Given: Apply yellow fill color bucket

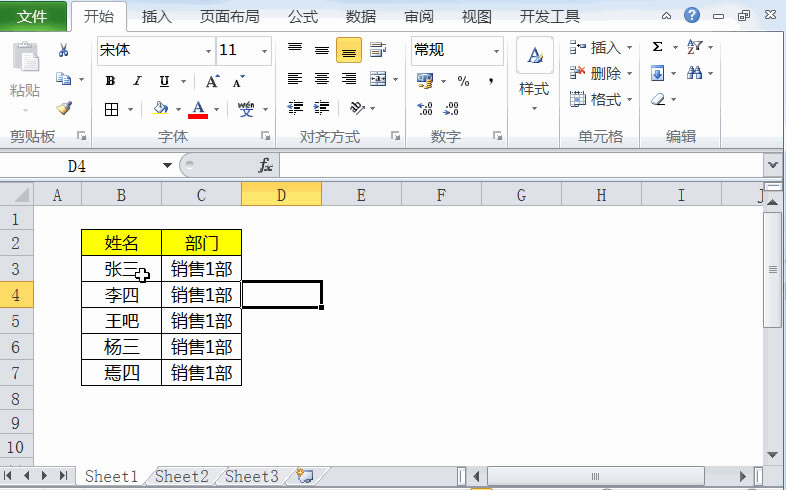Looking at the screenshot, I should pyautogui.click(x=160, y=108).
